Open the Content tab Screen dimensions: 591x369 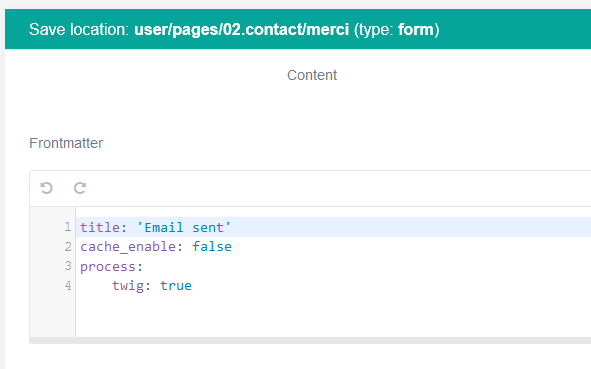pyautogui.click(x=312, y=75)
